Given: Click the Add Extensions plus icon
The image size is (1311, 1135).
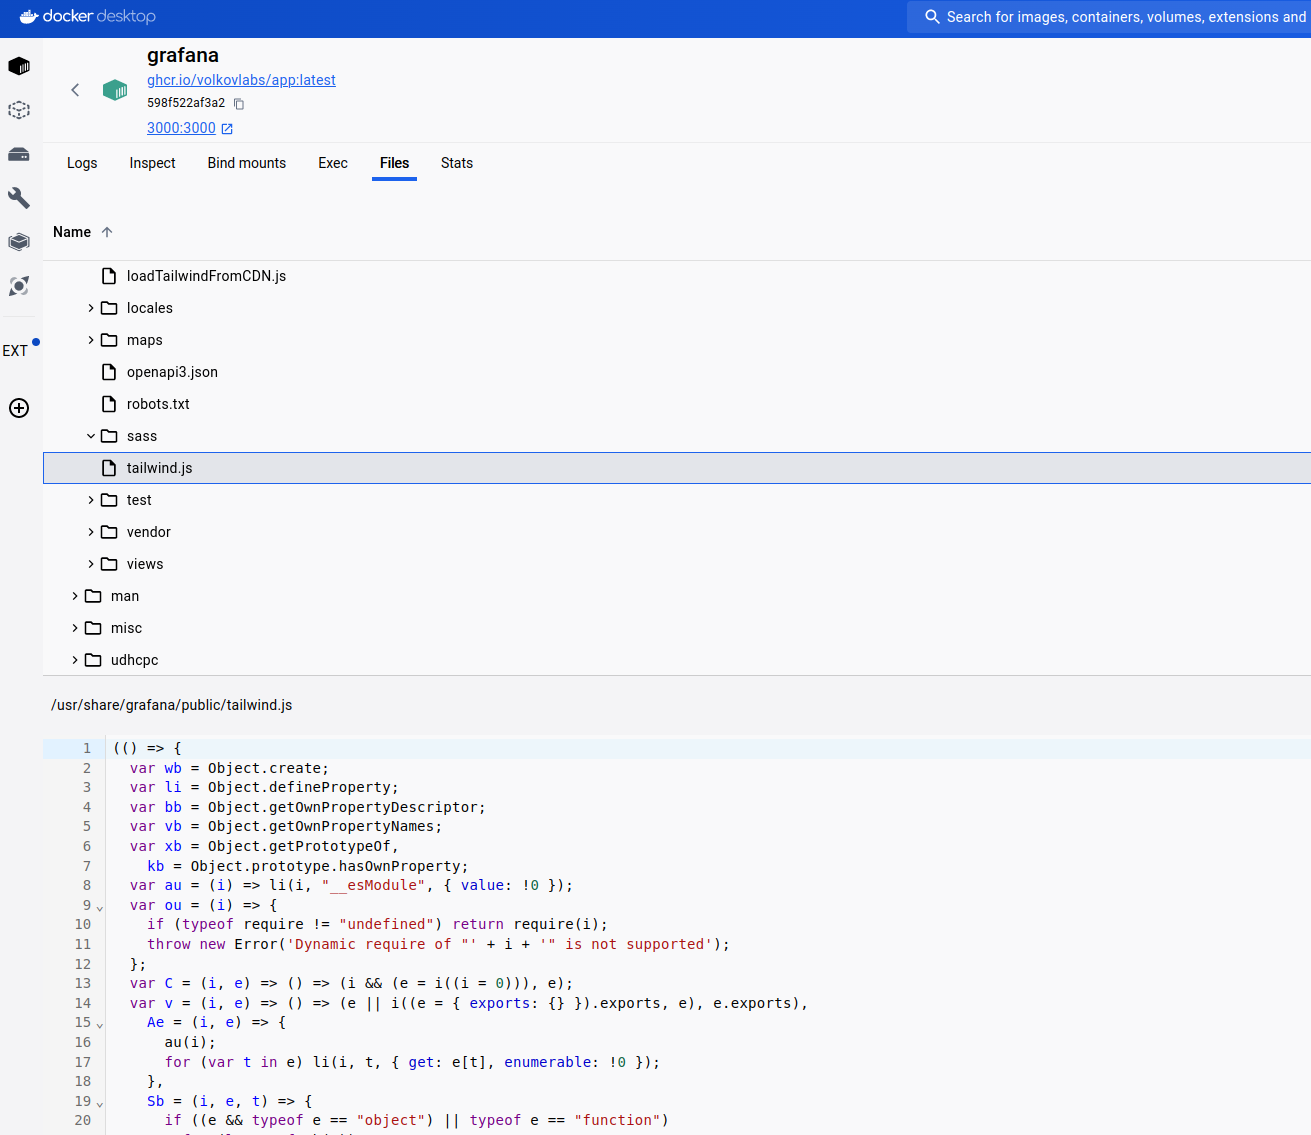Looking at the screenshot, I should point(18,408).
